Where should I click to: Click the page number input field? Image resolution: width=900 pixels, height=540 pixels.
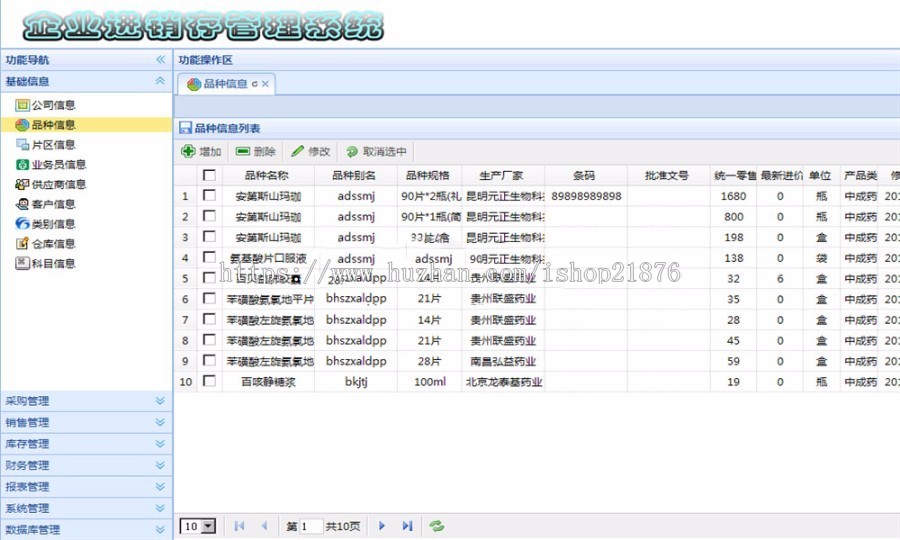(x=311, y=526)
